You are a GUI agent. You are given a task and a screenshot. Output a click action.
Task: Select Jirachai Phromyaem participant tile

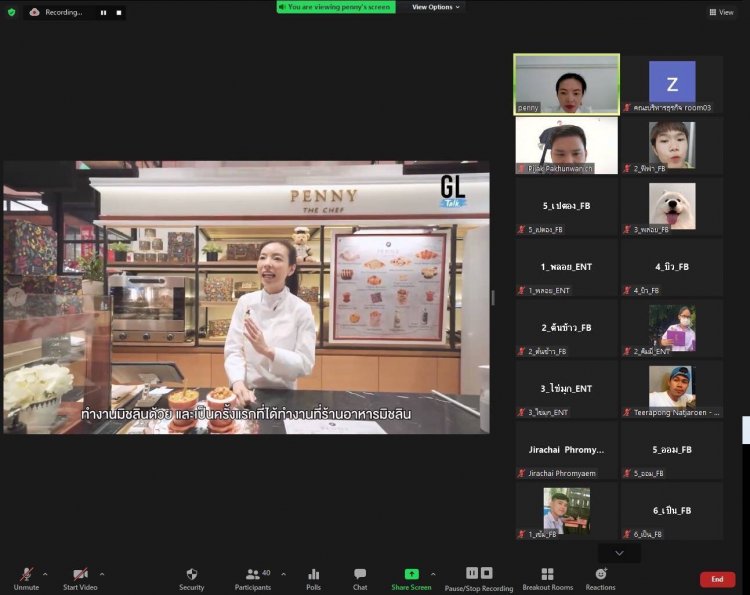[x=566, y=450]
